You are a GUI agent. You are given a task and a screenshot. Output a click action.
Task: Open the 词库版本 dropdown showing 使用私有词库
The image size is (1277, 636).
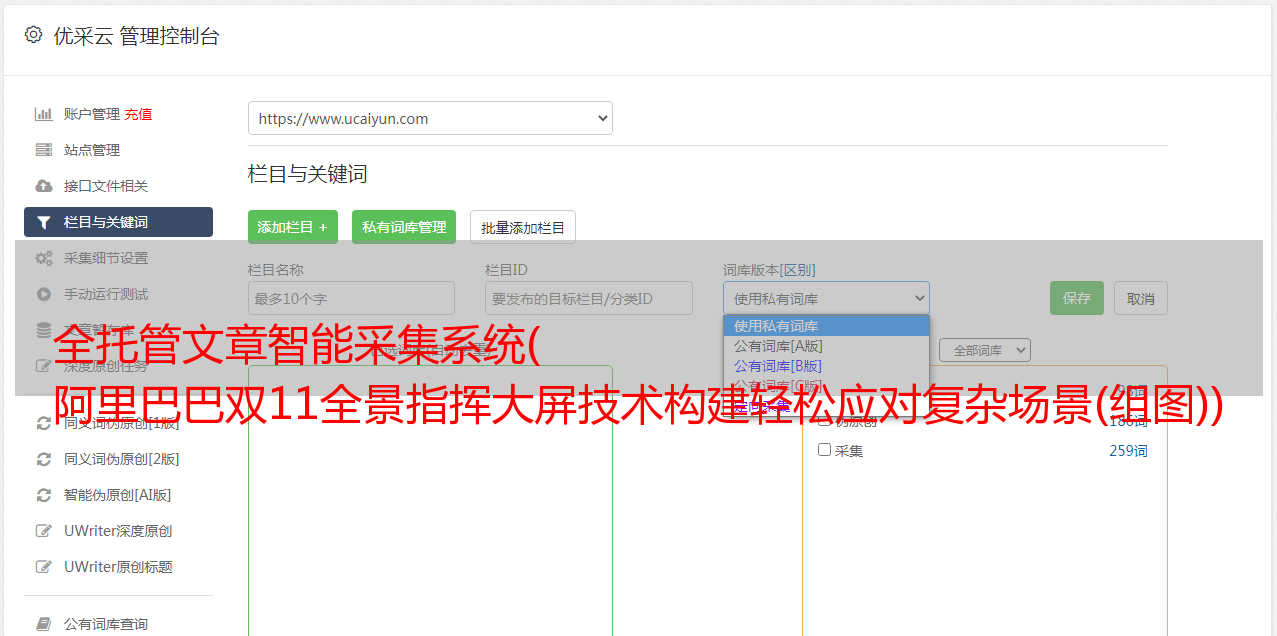tap(826, 298)
